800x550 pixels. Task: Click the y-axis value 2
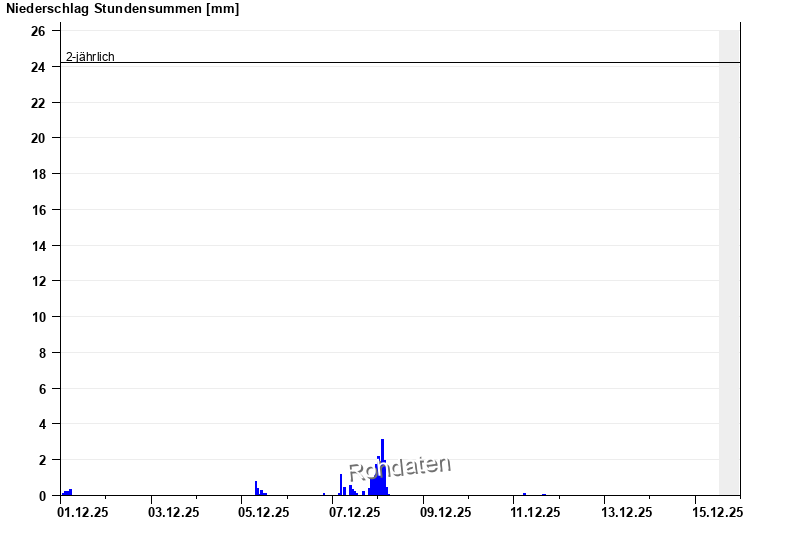[x=42, y=460]
